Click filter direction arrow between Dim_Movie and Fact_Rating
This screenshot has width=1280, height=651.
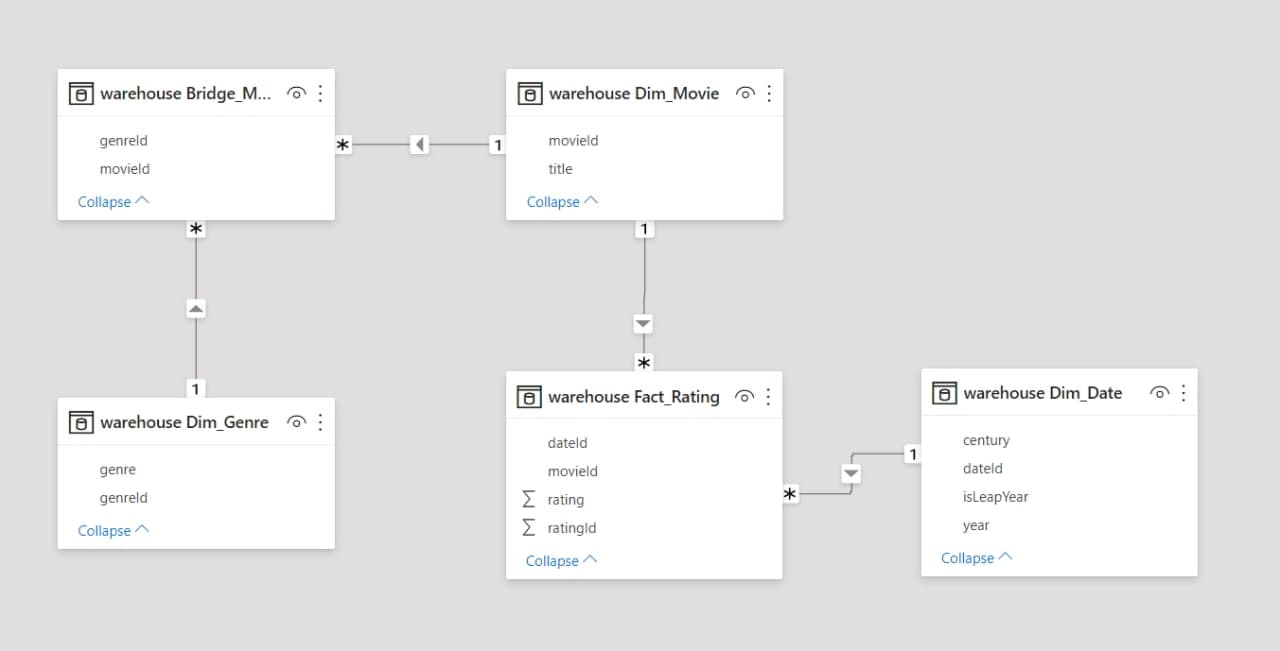click(x=643, y=324)
